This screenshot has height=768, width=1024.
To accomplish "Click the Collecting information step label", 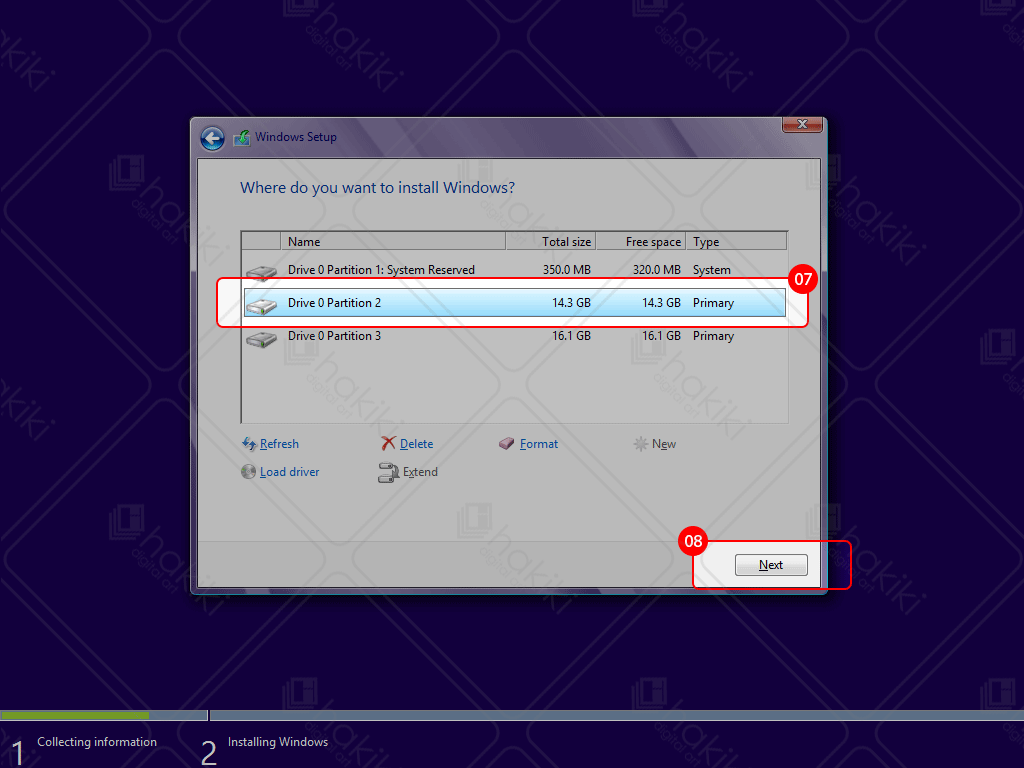I will point(97,742).
